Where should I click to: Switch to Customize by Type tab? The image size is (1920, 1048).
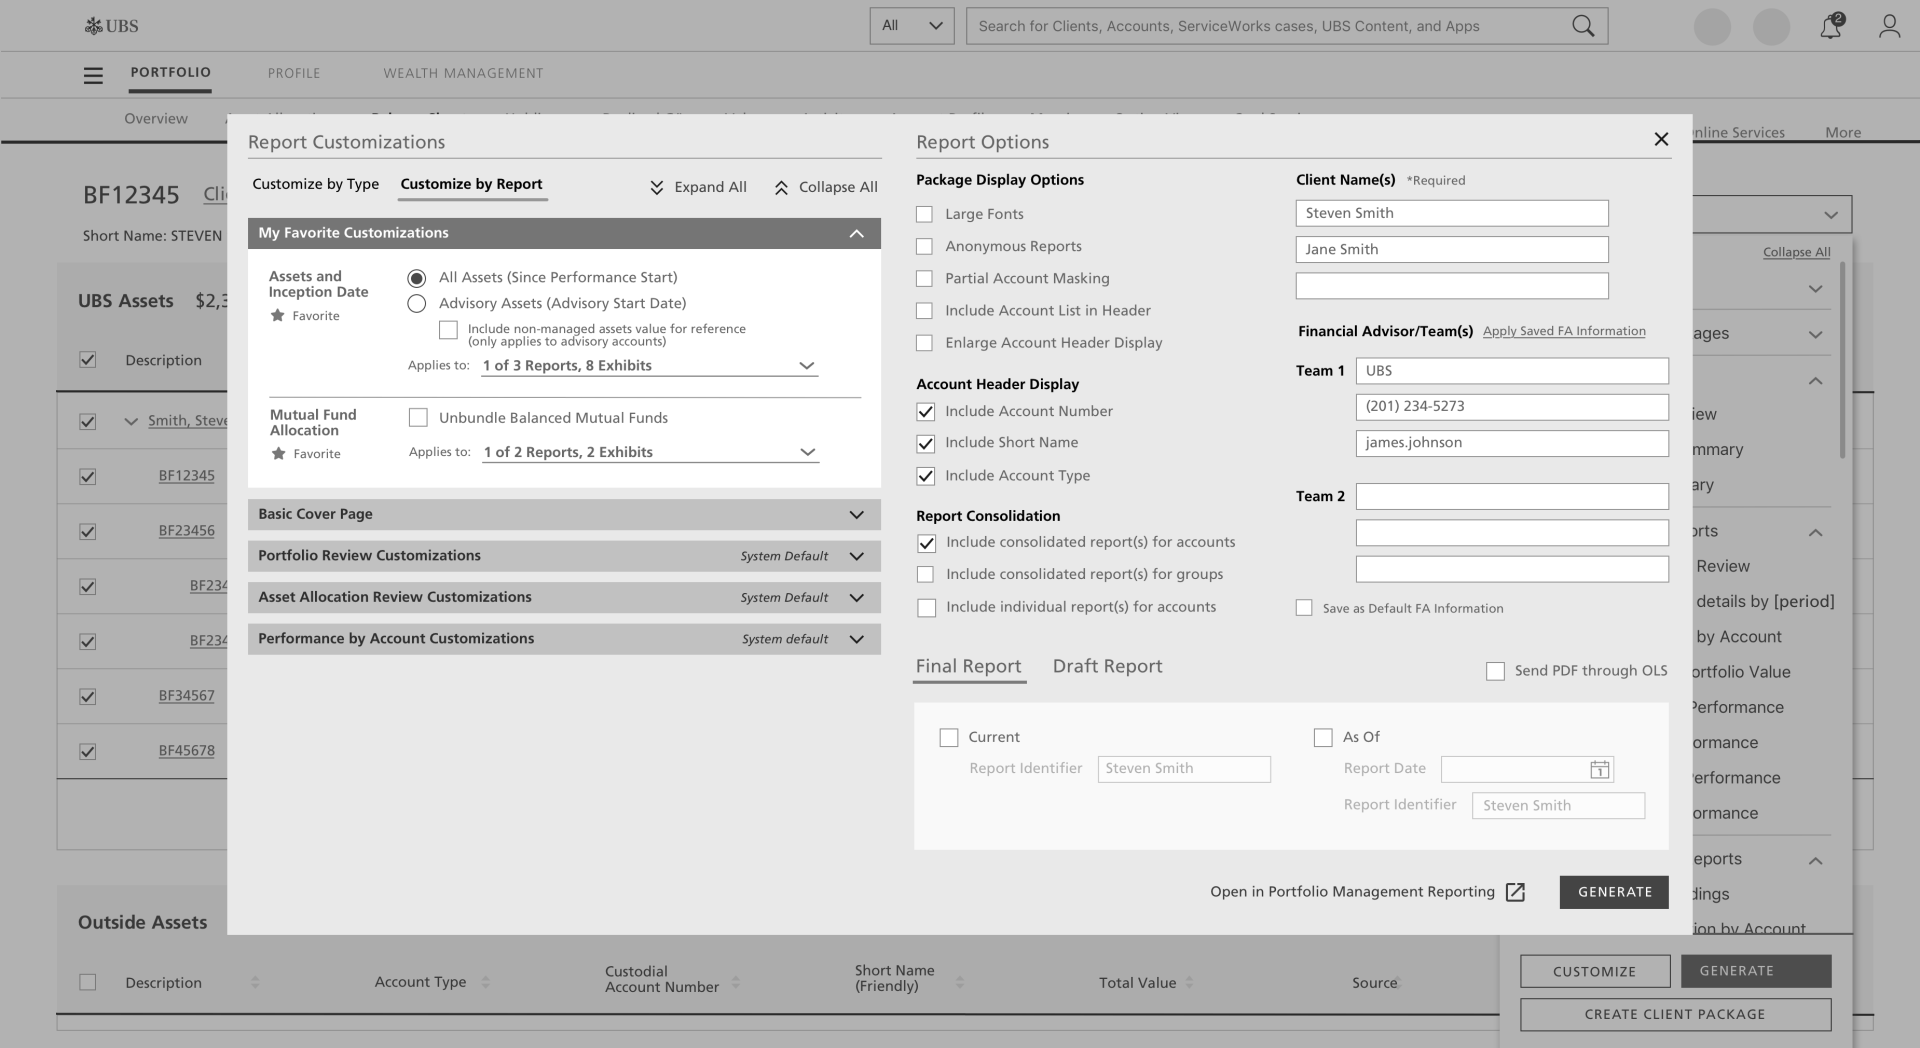[316, 184]
